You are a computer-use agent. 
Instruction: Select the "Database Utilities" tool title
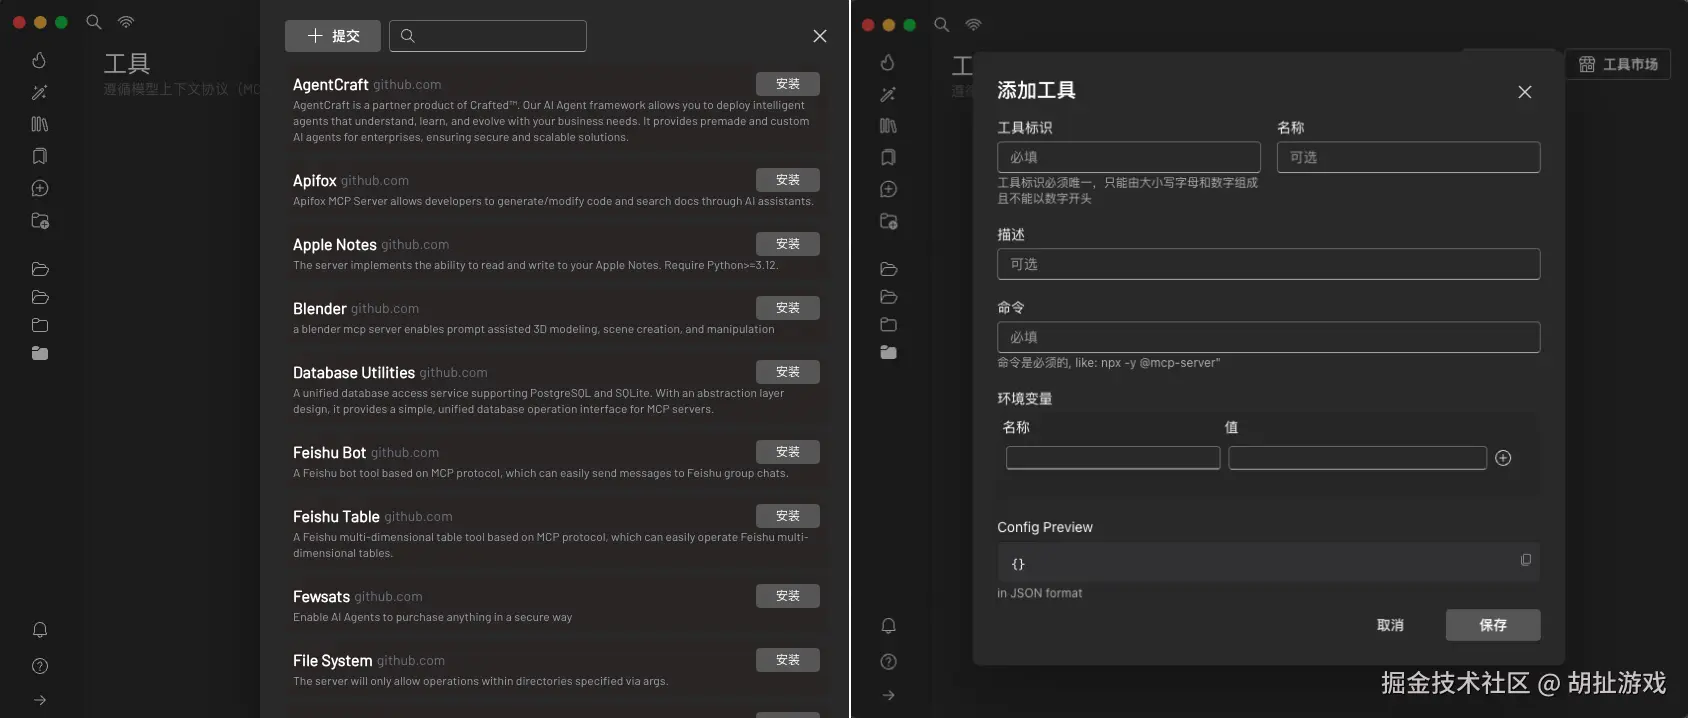tap(354, 373)
